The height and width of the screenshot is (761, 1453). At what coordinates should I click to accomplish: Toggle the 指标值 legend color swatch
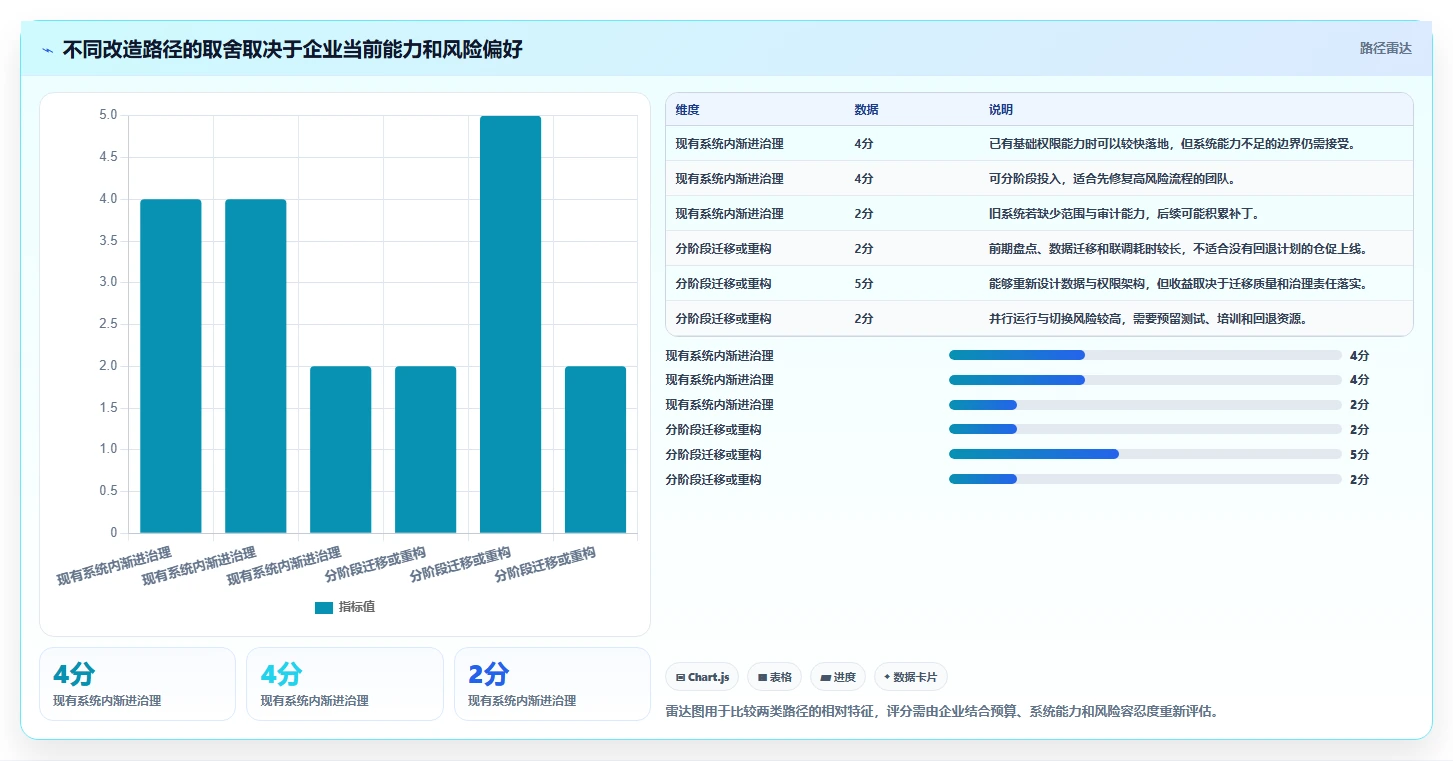(x=323, y=607)
